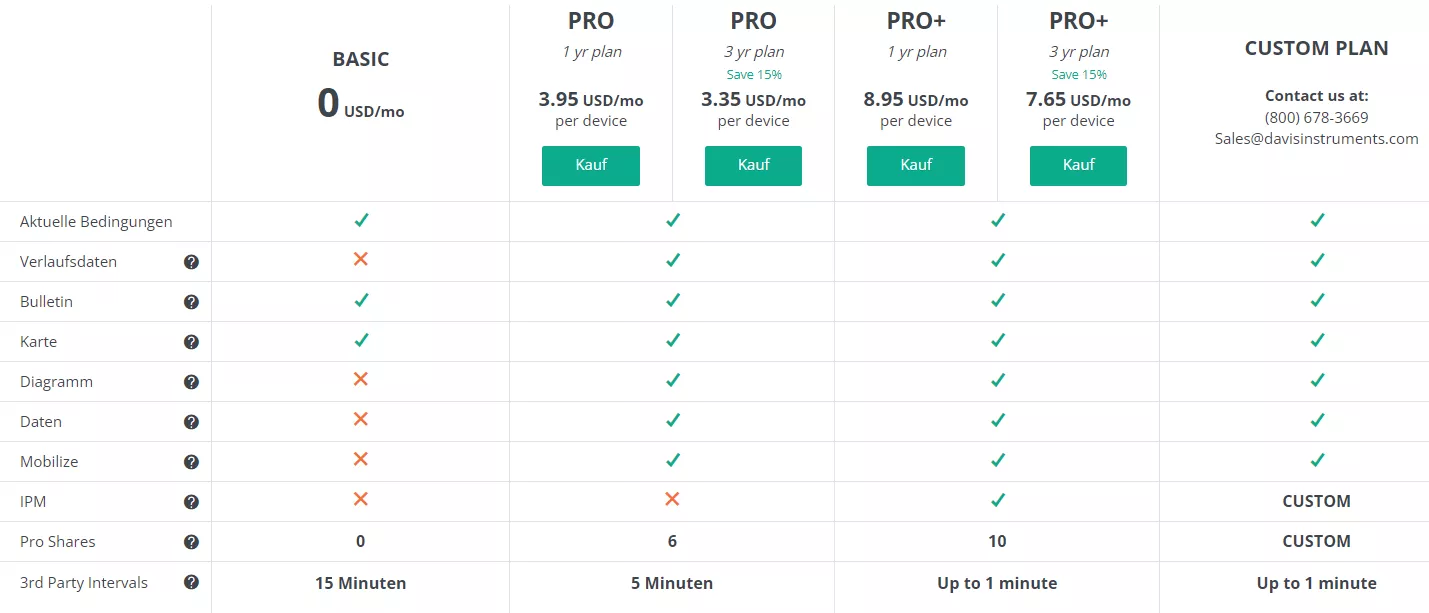Viewport: 1429px width, 613px height.
Task: Click the IPM help icon
Action: point(191,502)
